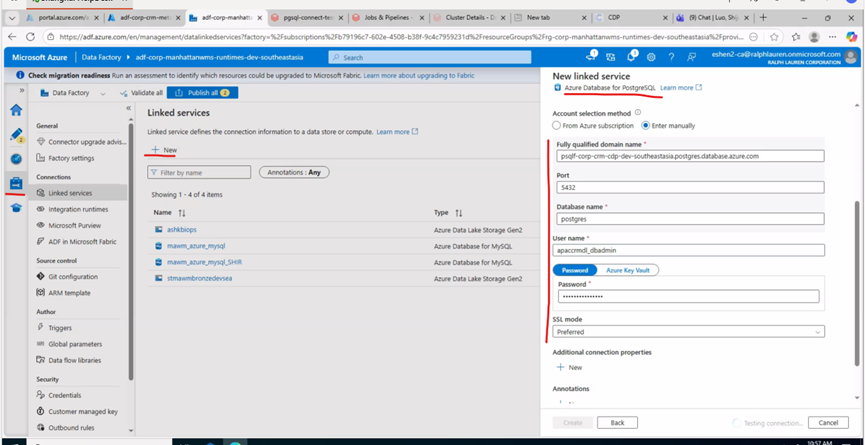Add new additional connection property
This screenshot has height=445, width=865.
click(569, 367)
